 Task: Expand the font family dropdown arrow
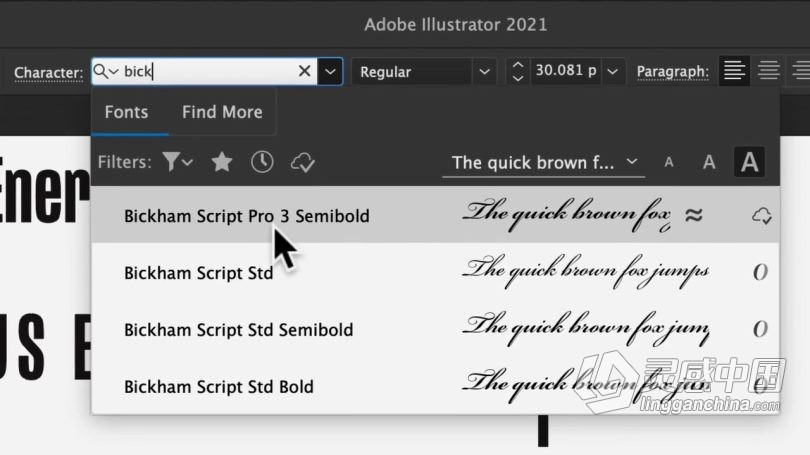tap(330, 71)
